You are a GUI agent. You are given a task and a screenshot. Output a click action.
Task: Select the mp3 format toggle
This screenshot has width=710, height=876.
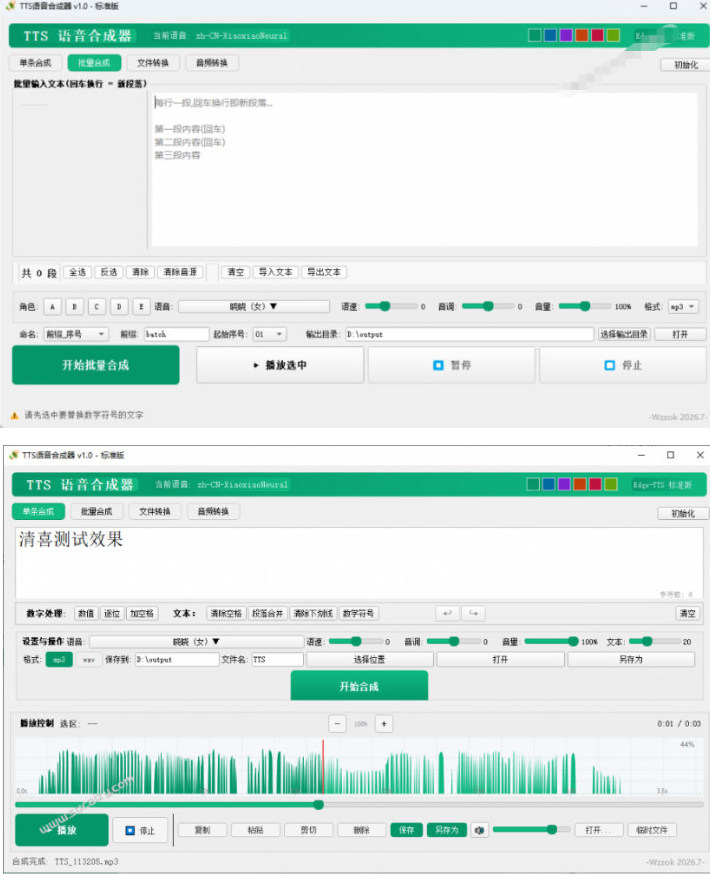coord(59,659)
